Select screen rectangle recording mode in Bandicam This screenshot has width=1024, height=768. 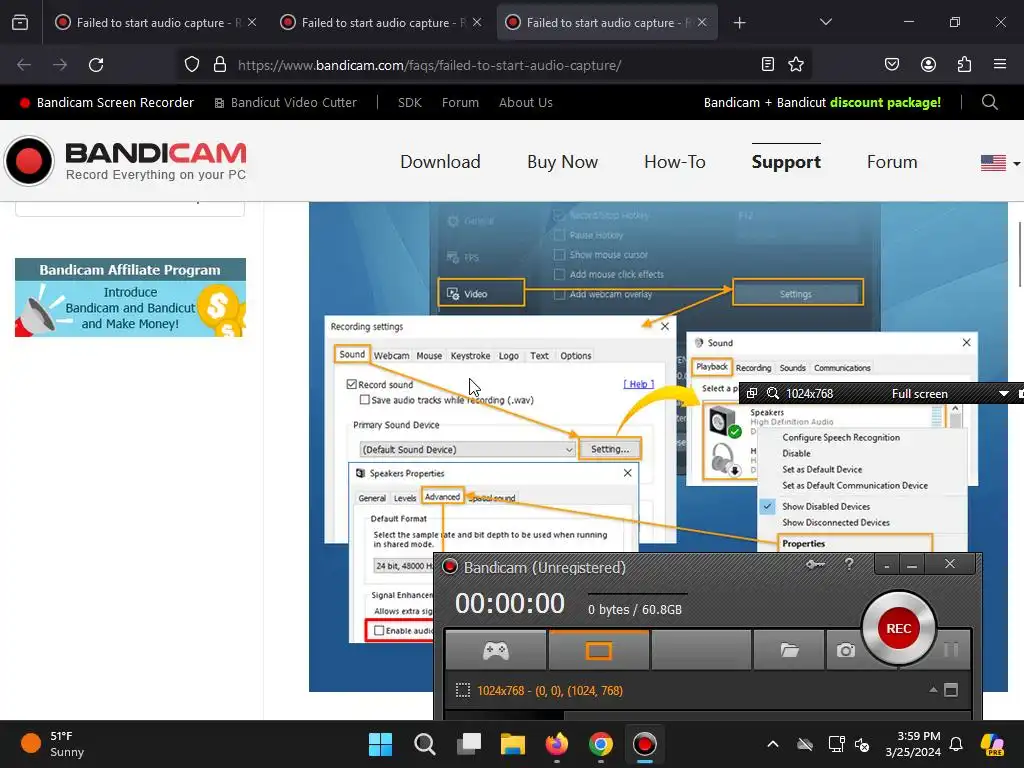[x=599, y=650]
